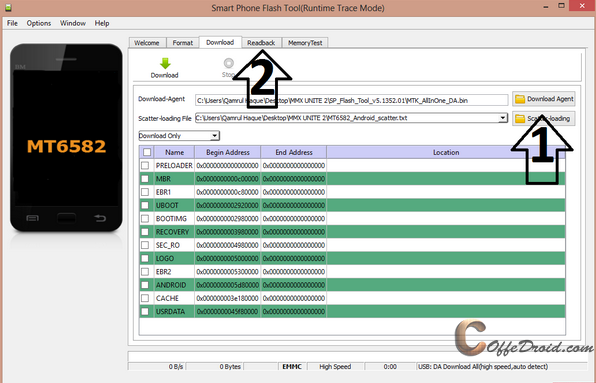Screen dimensions: 596x383
Task: Check the ANDROID partition checkbox
Action: pyautogui.click(x=145, y=285)
